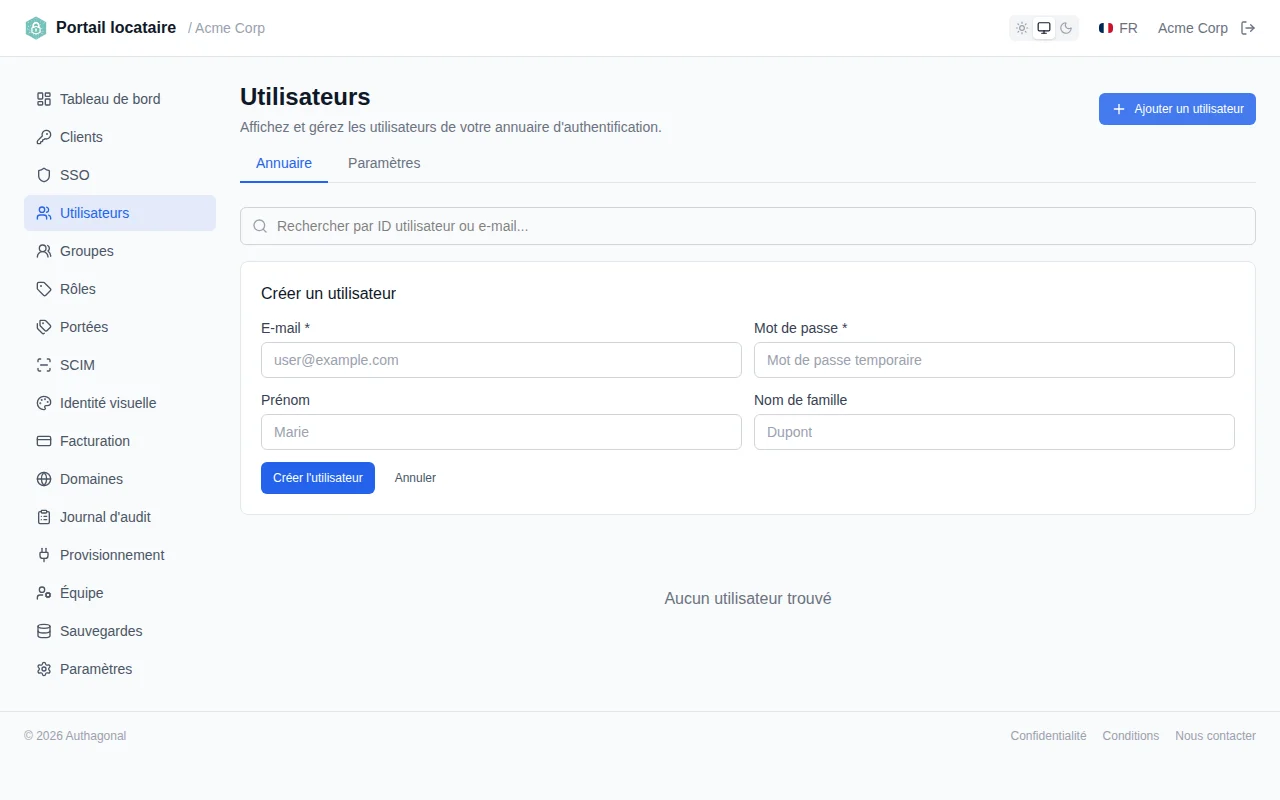The image size is (1280, 800).
Task: Go to Clients in sidebar
Action: coord(120,137)
